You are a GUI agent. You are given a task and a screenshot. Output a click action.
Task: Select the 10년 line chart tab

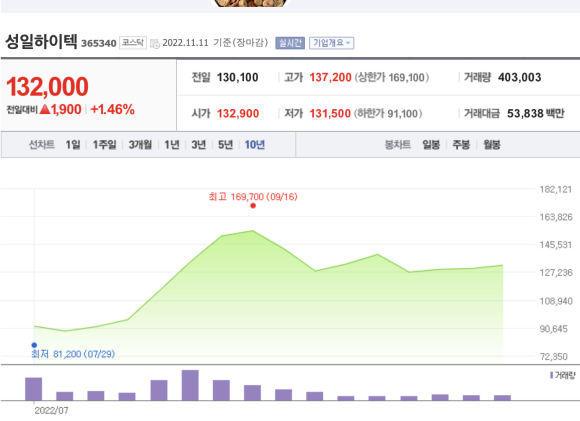[254, 145]
